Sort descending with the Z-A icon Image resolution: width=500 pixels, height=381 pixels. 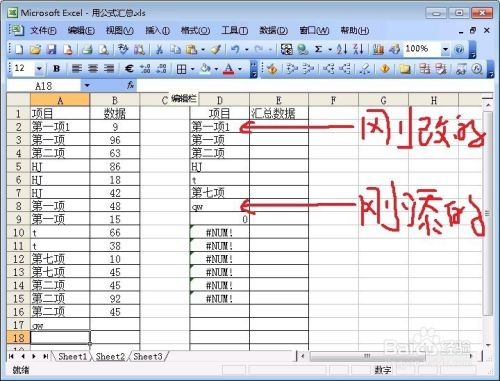point(358,50)
